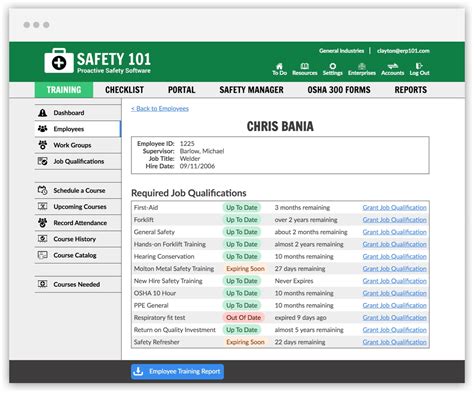Click the Schedule a Course calendar icon
The width and height of the screenshot is (474, 393).
tap(43, 190)
